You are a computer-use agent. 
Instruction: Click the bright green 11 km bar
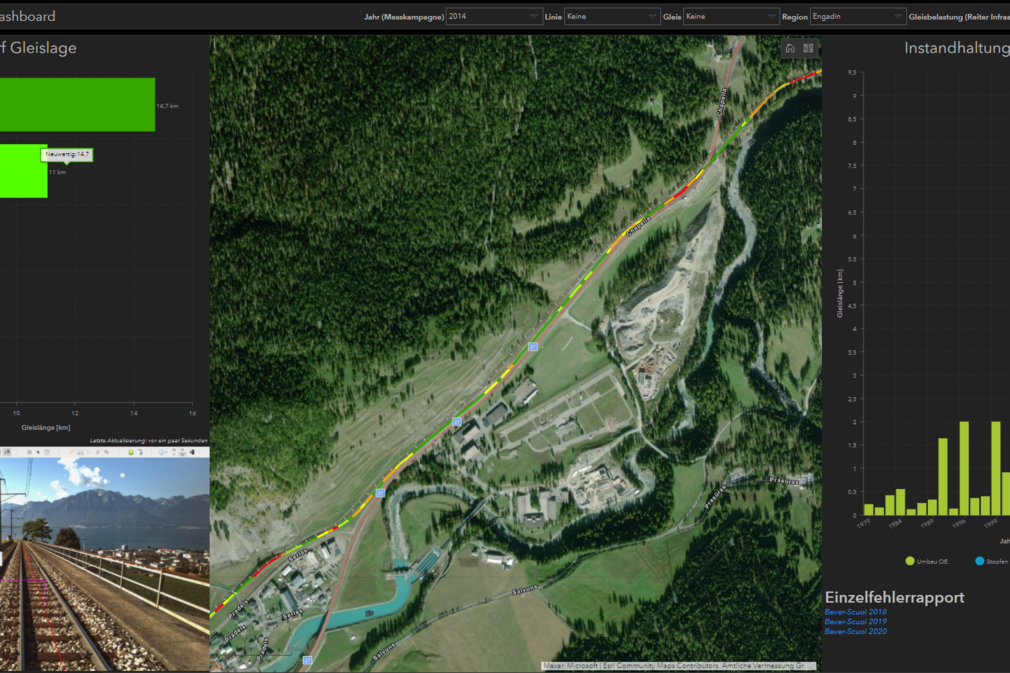[x=23, y=171]
